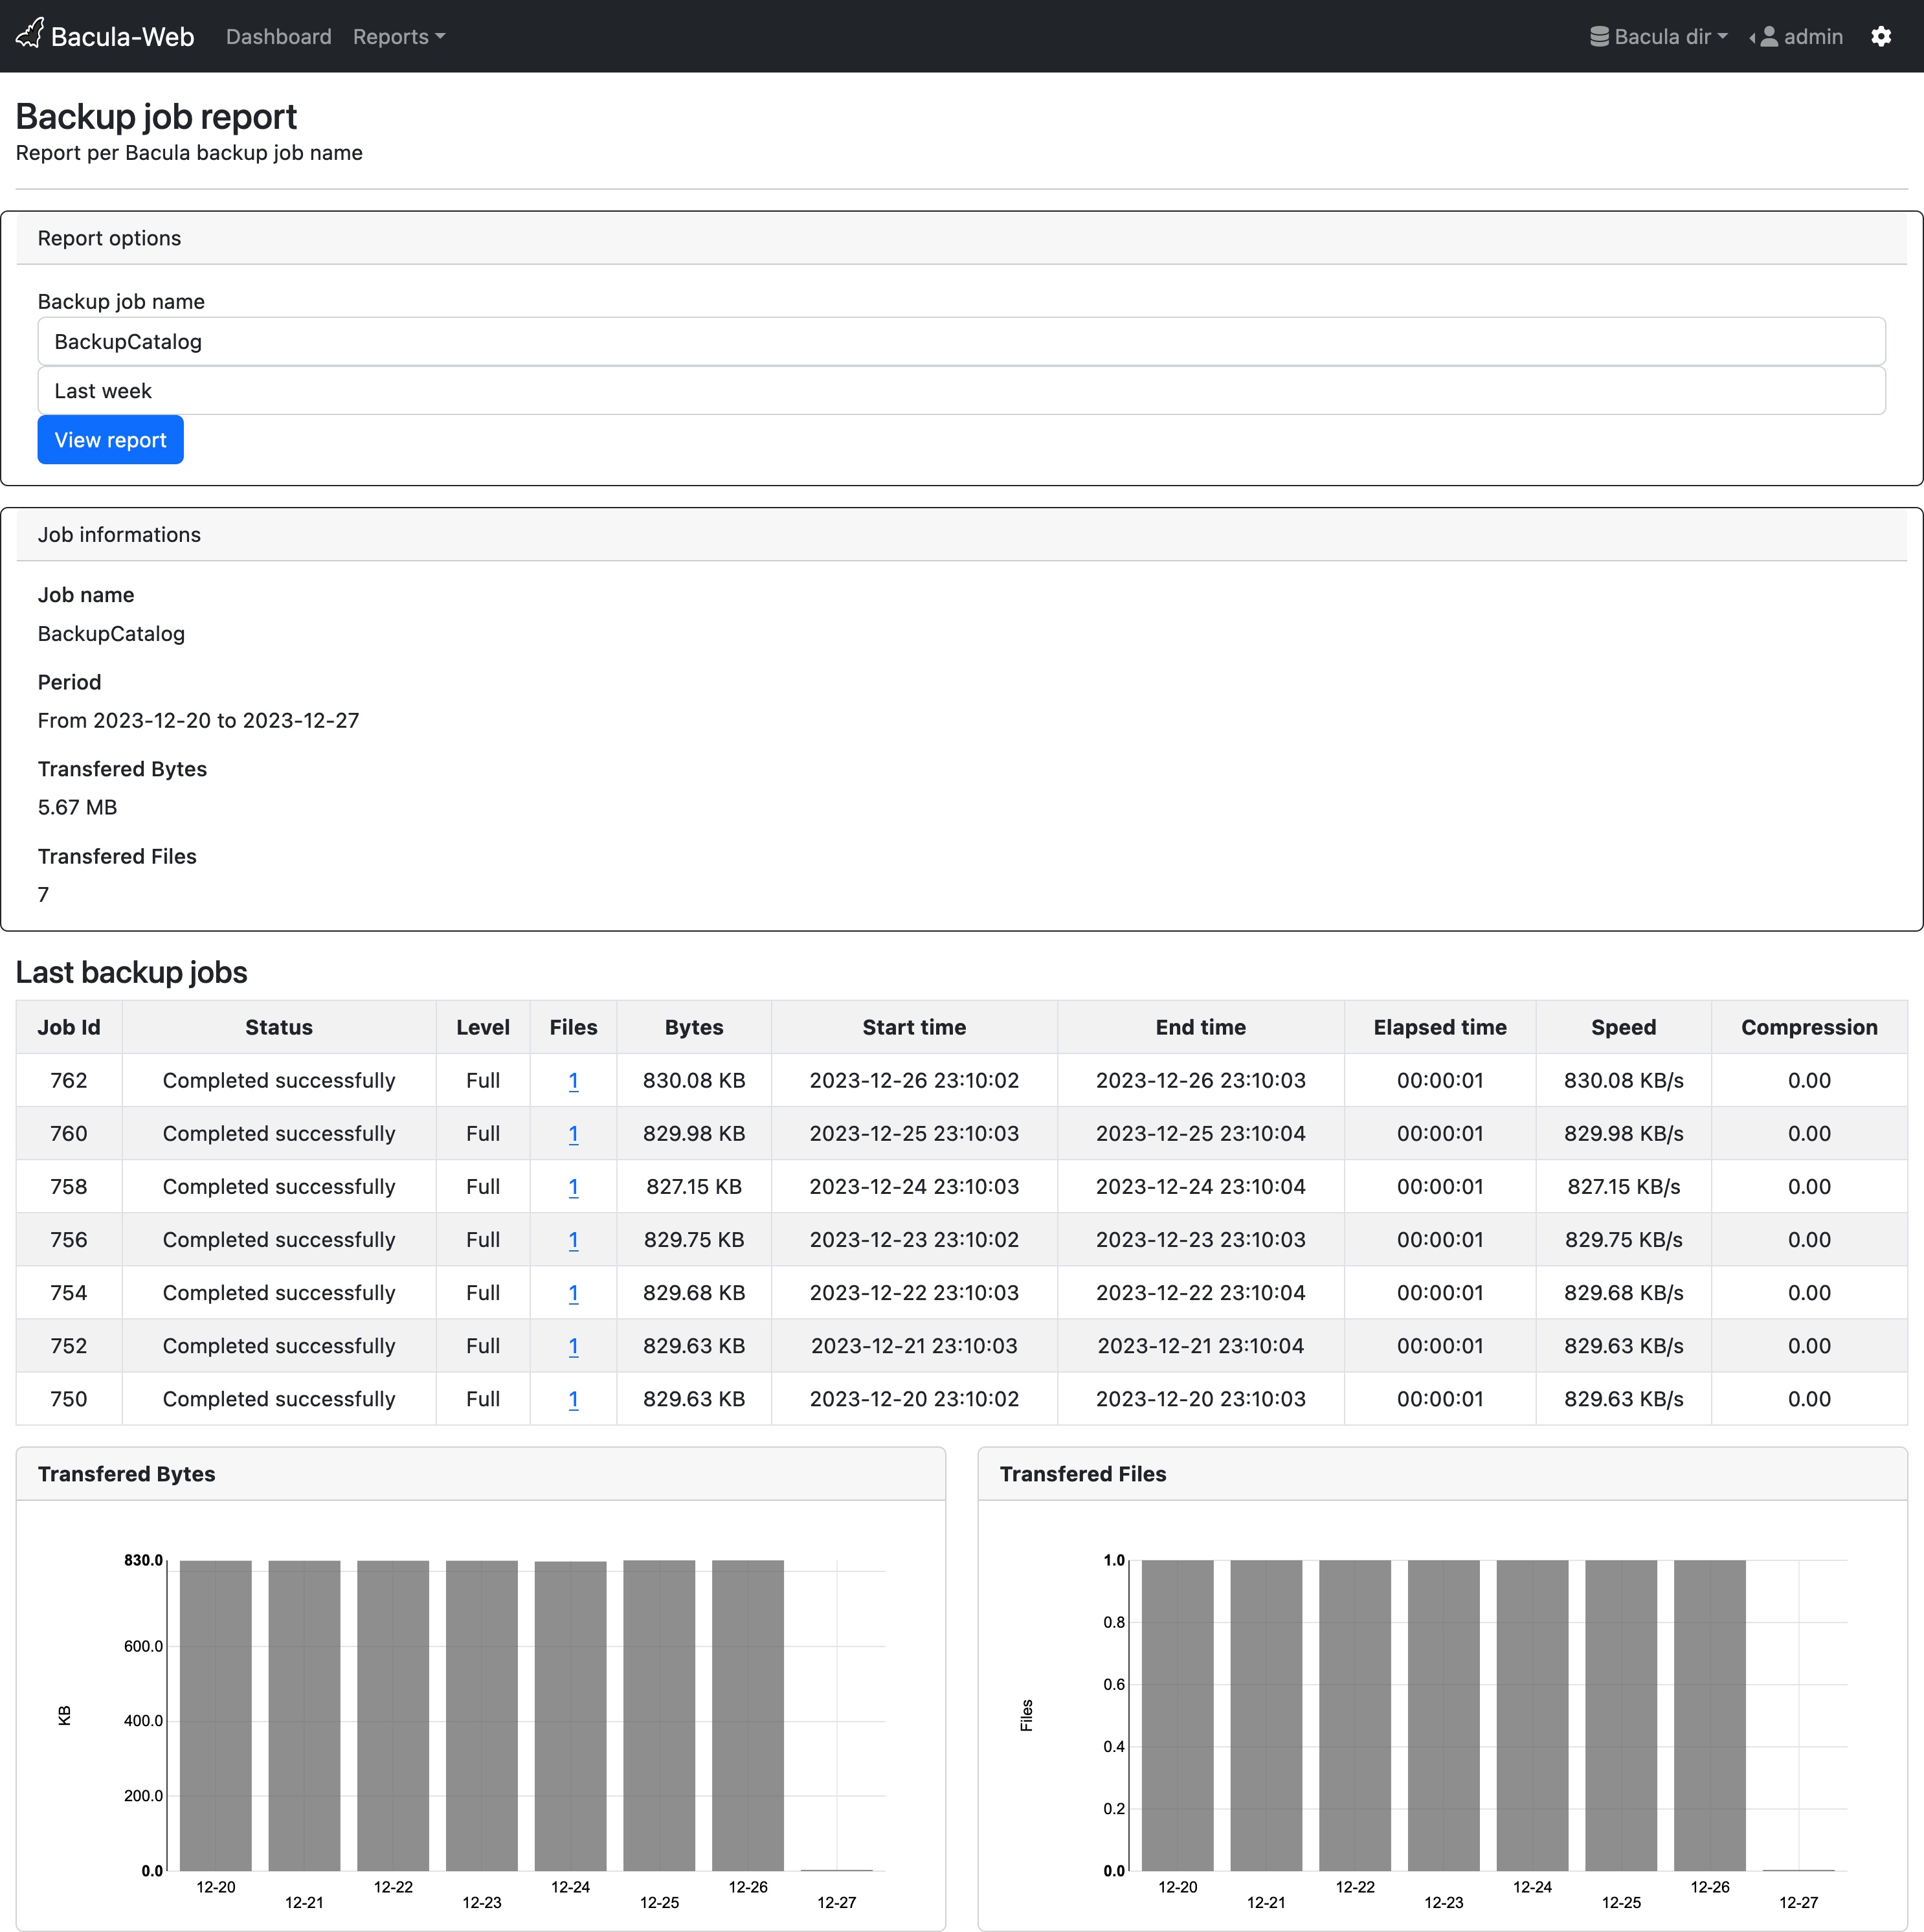Open the Backup job name select box
This screenshot has width=1924, height=1932.
(961, 342)
